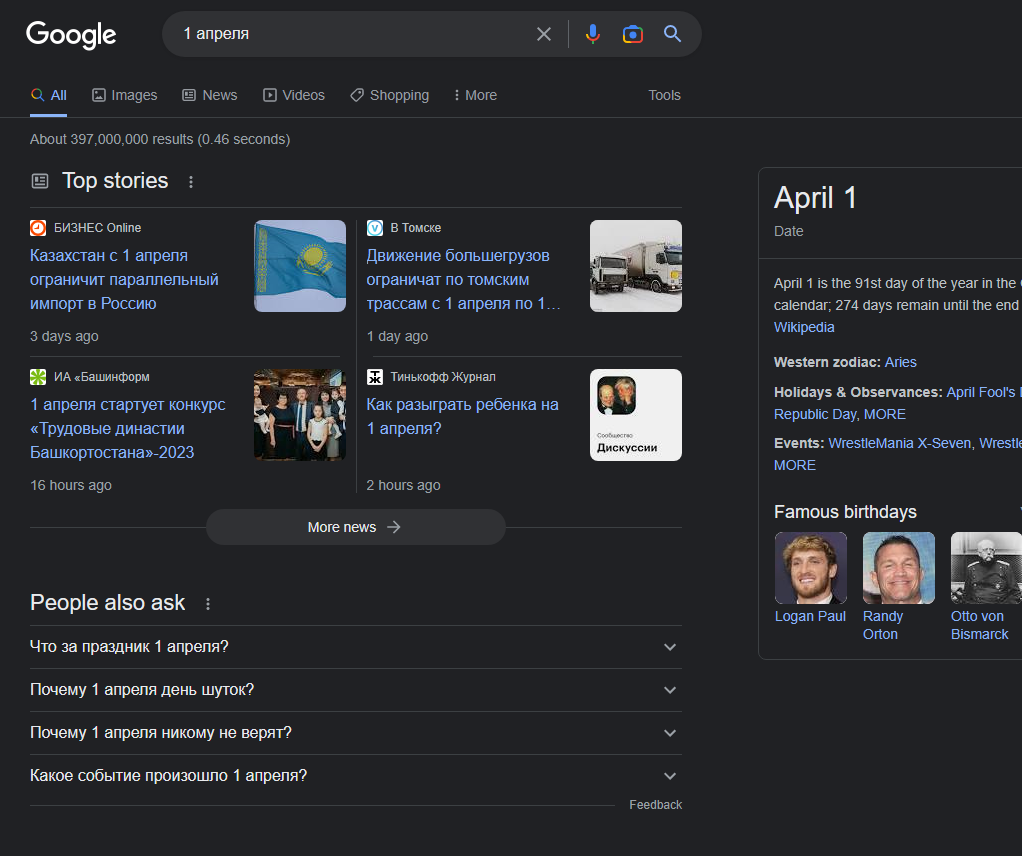Click the More news button
This screenshot has width=1022, height=856.
pos(355,527)
